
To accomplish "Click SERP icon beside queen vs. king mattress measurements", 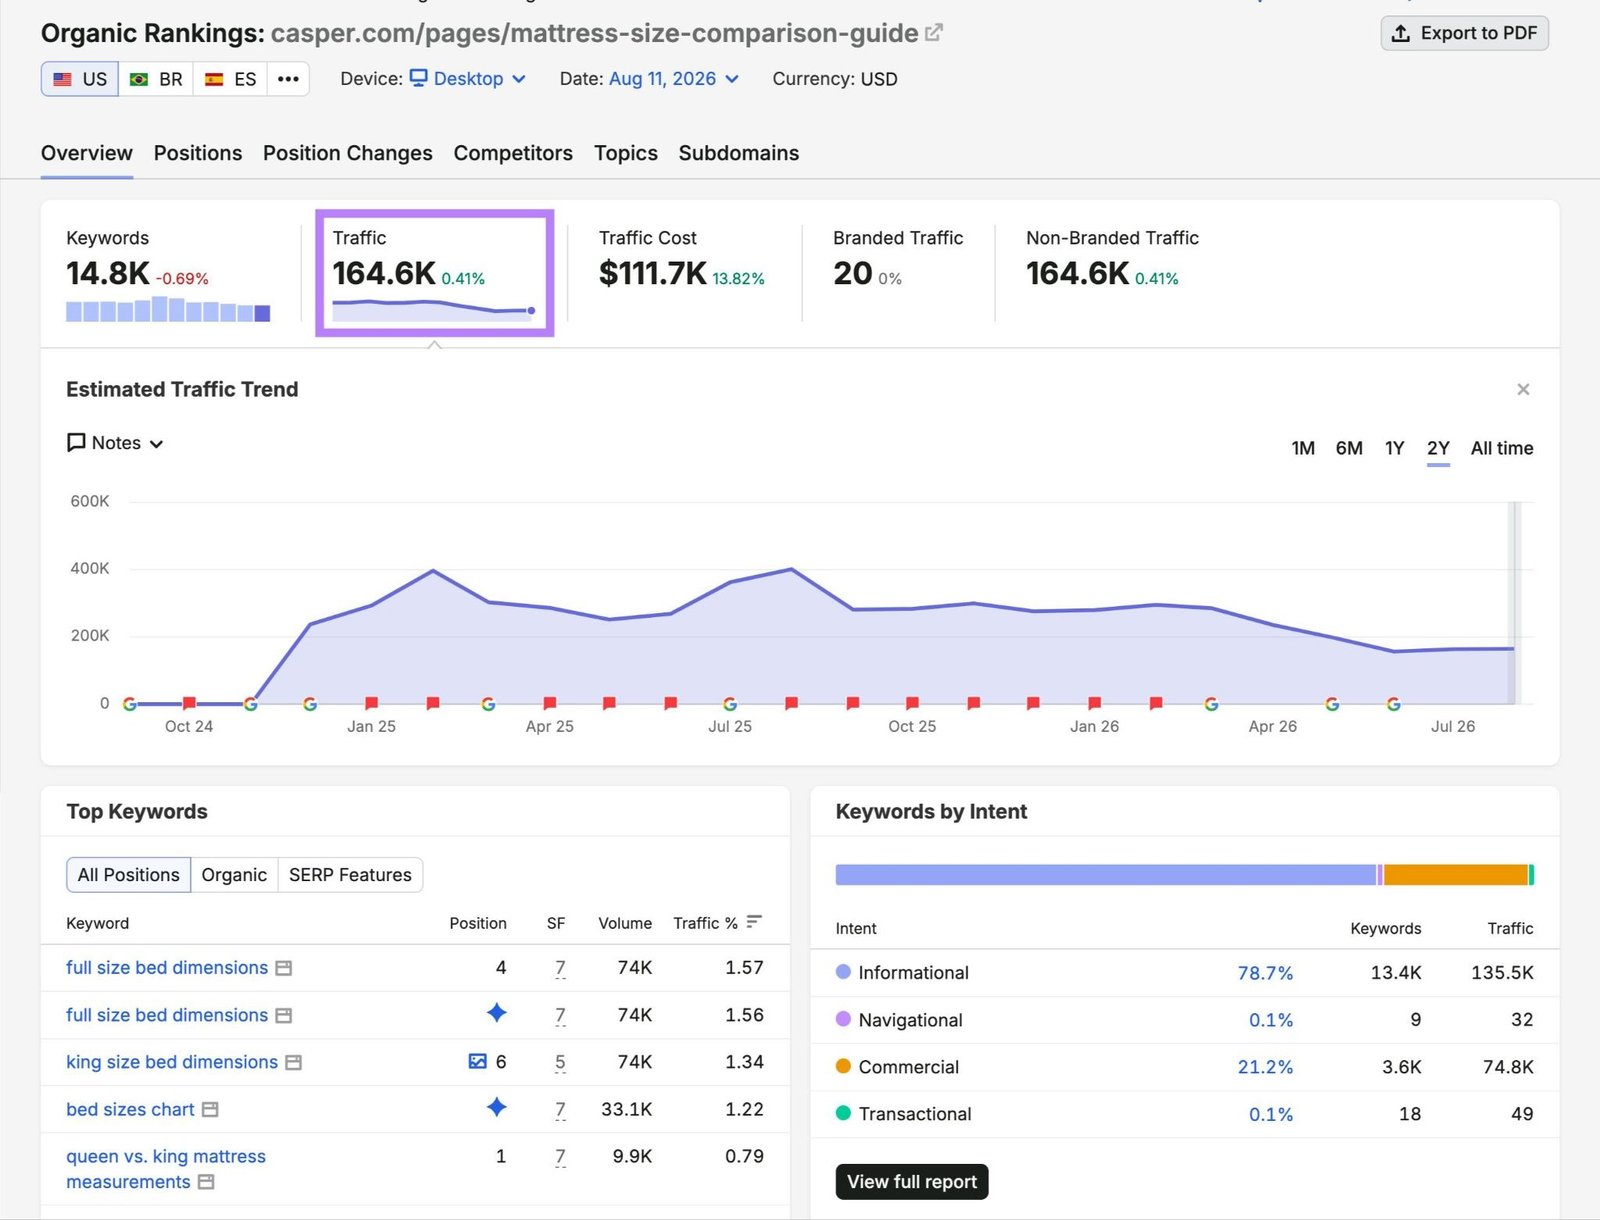I will [206, 1182].
